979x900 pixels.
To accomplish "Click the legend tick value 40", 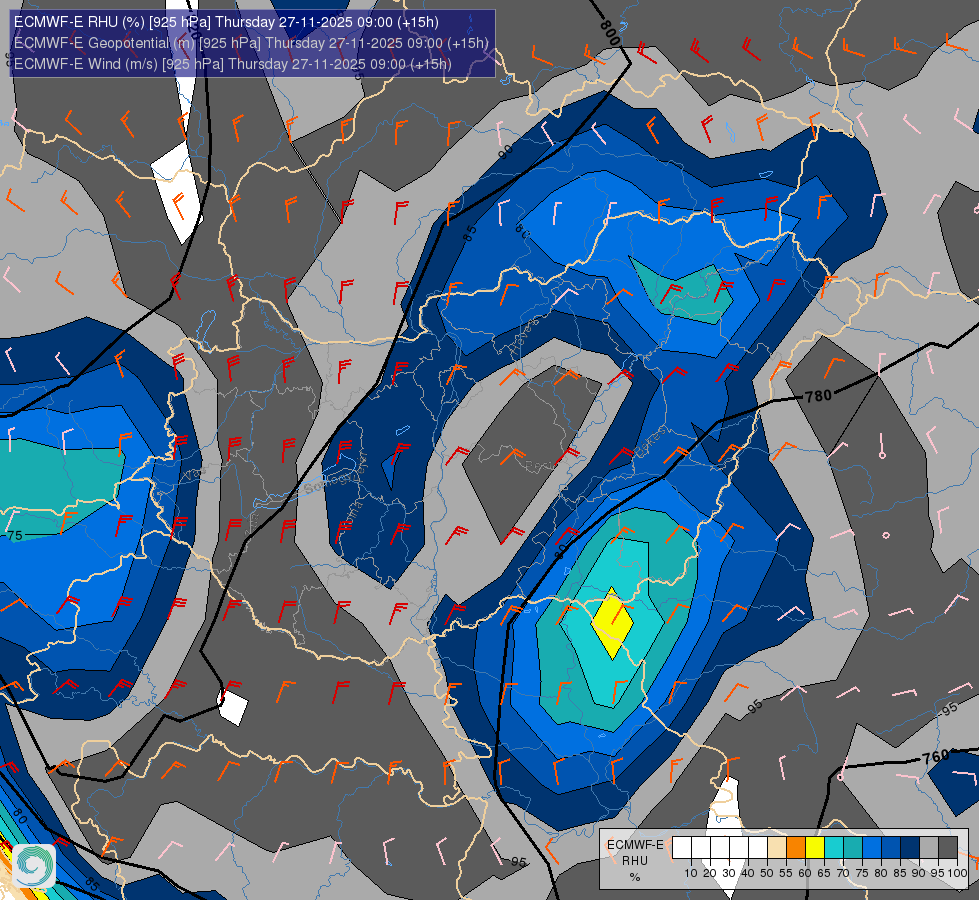I will point(748,873).
